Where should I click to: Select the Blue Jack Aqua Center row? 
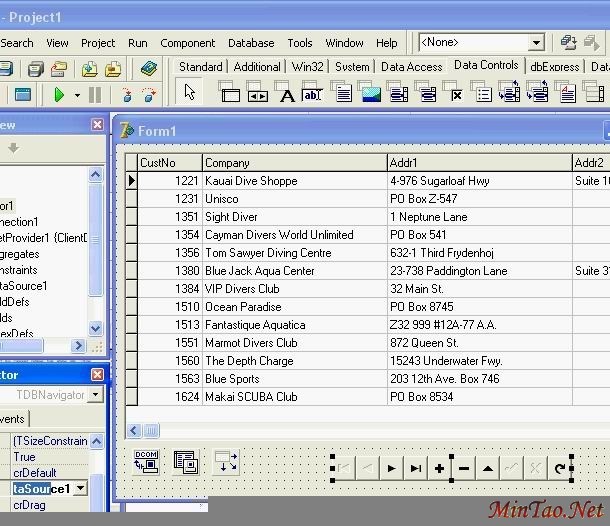[x=260, y=271]
